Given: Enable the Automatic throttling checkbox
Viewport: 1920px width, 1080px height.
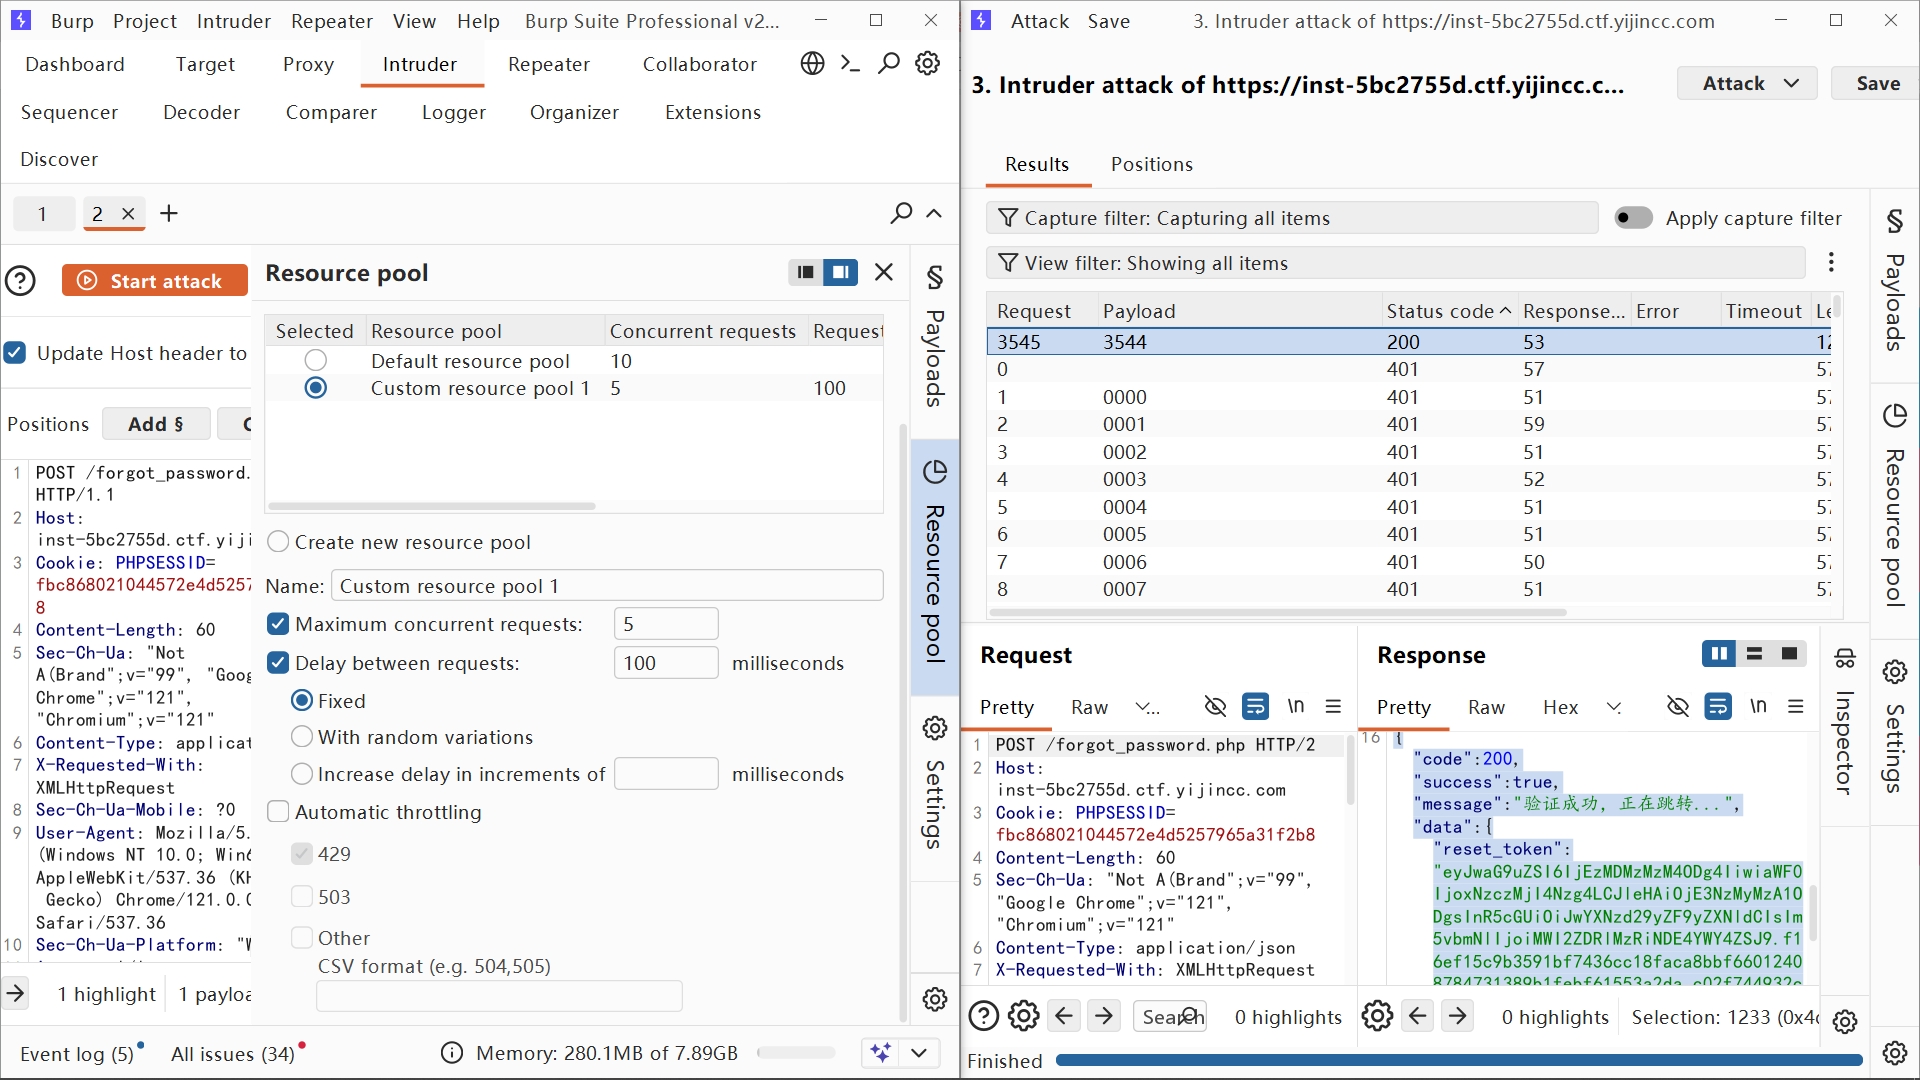Looking at the screenshot, I should click(278, 812).
